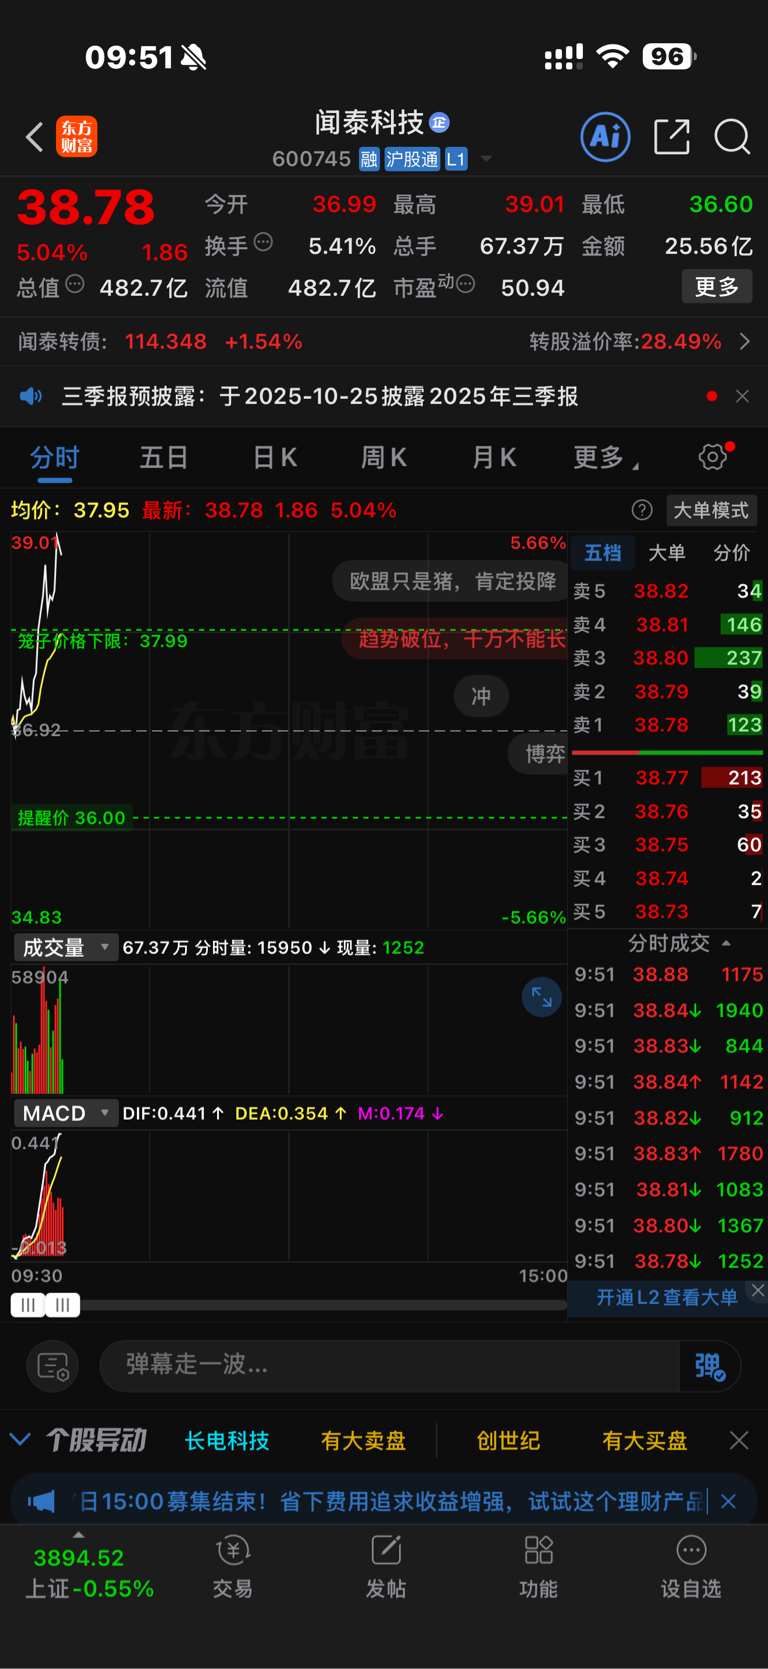The height and width of the screenshot is (1669, 768).
Task: Collapse the 个股异动 panel chevron
Action: click(20, 1440)
